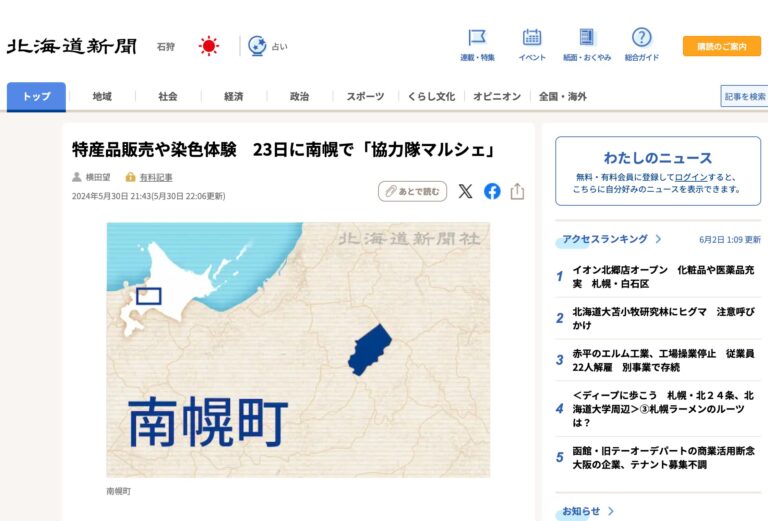Select the トップ tab
768x521 pixels.
pyautogui.click(x=36, y=96)
